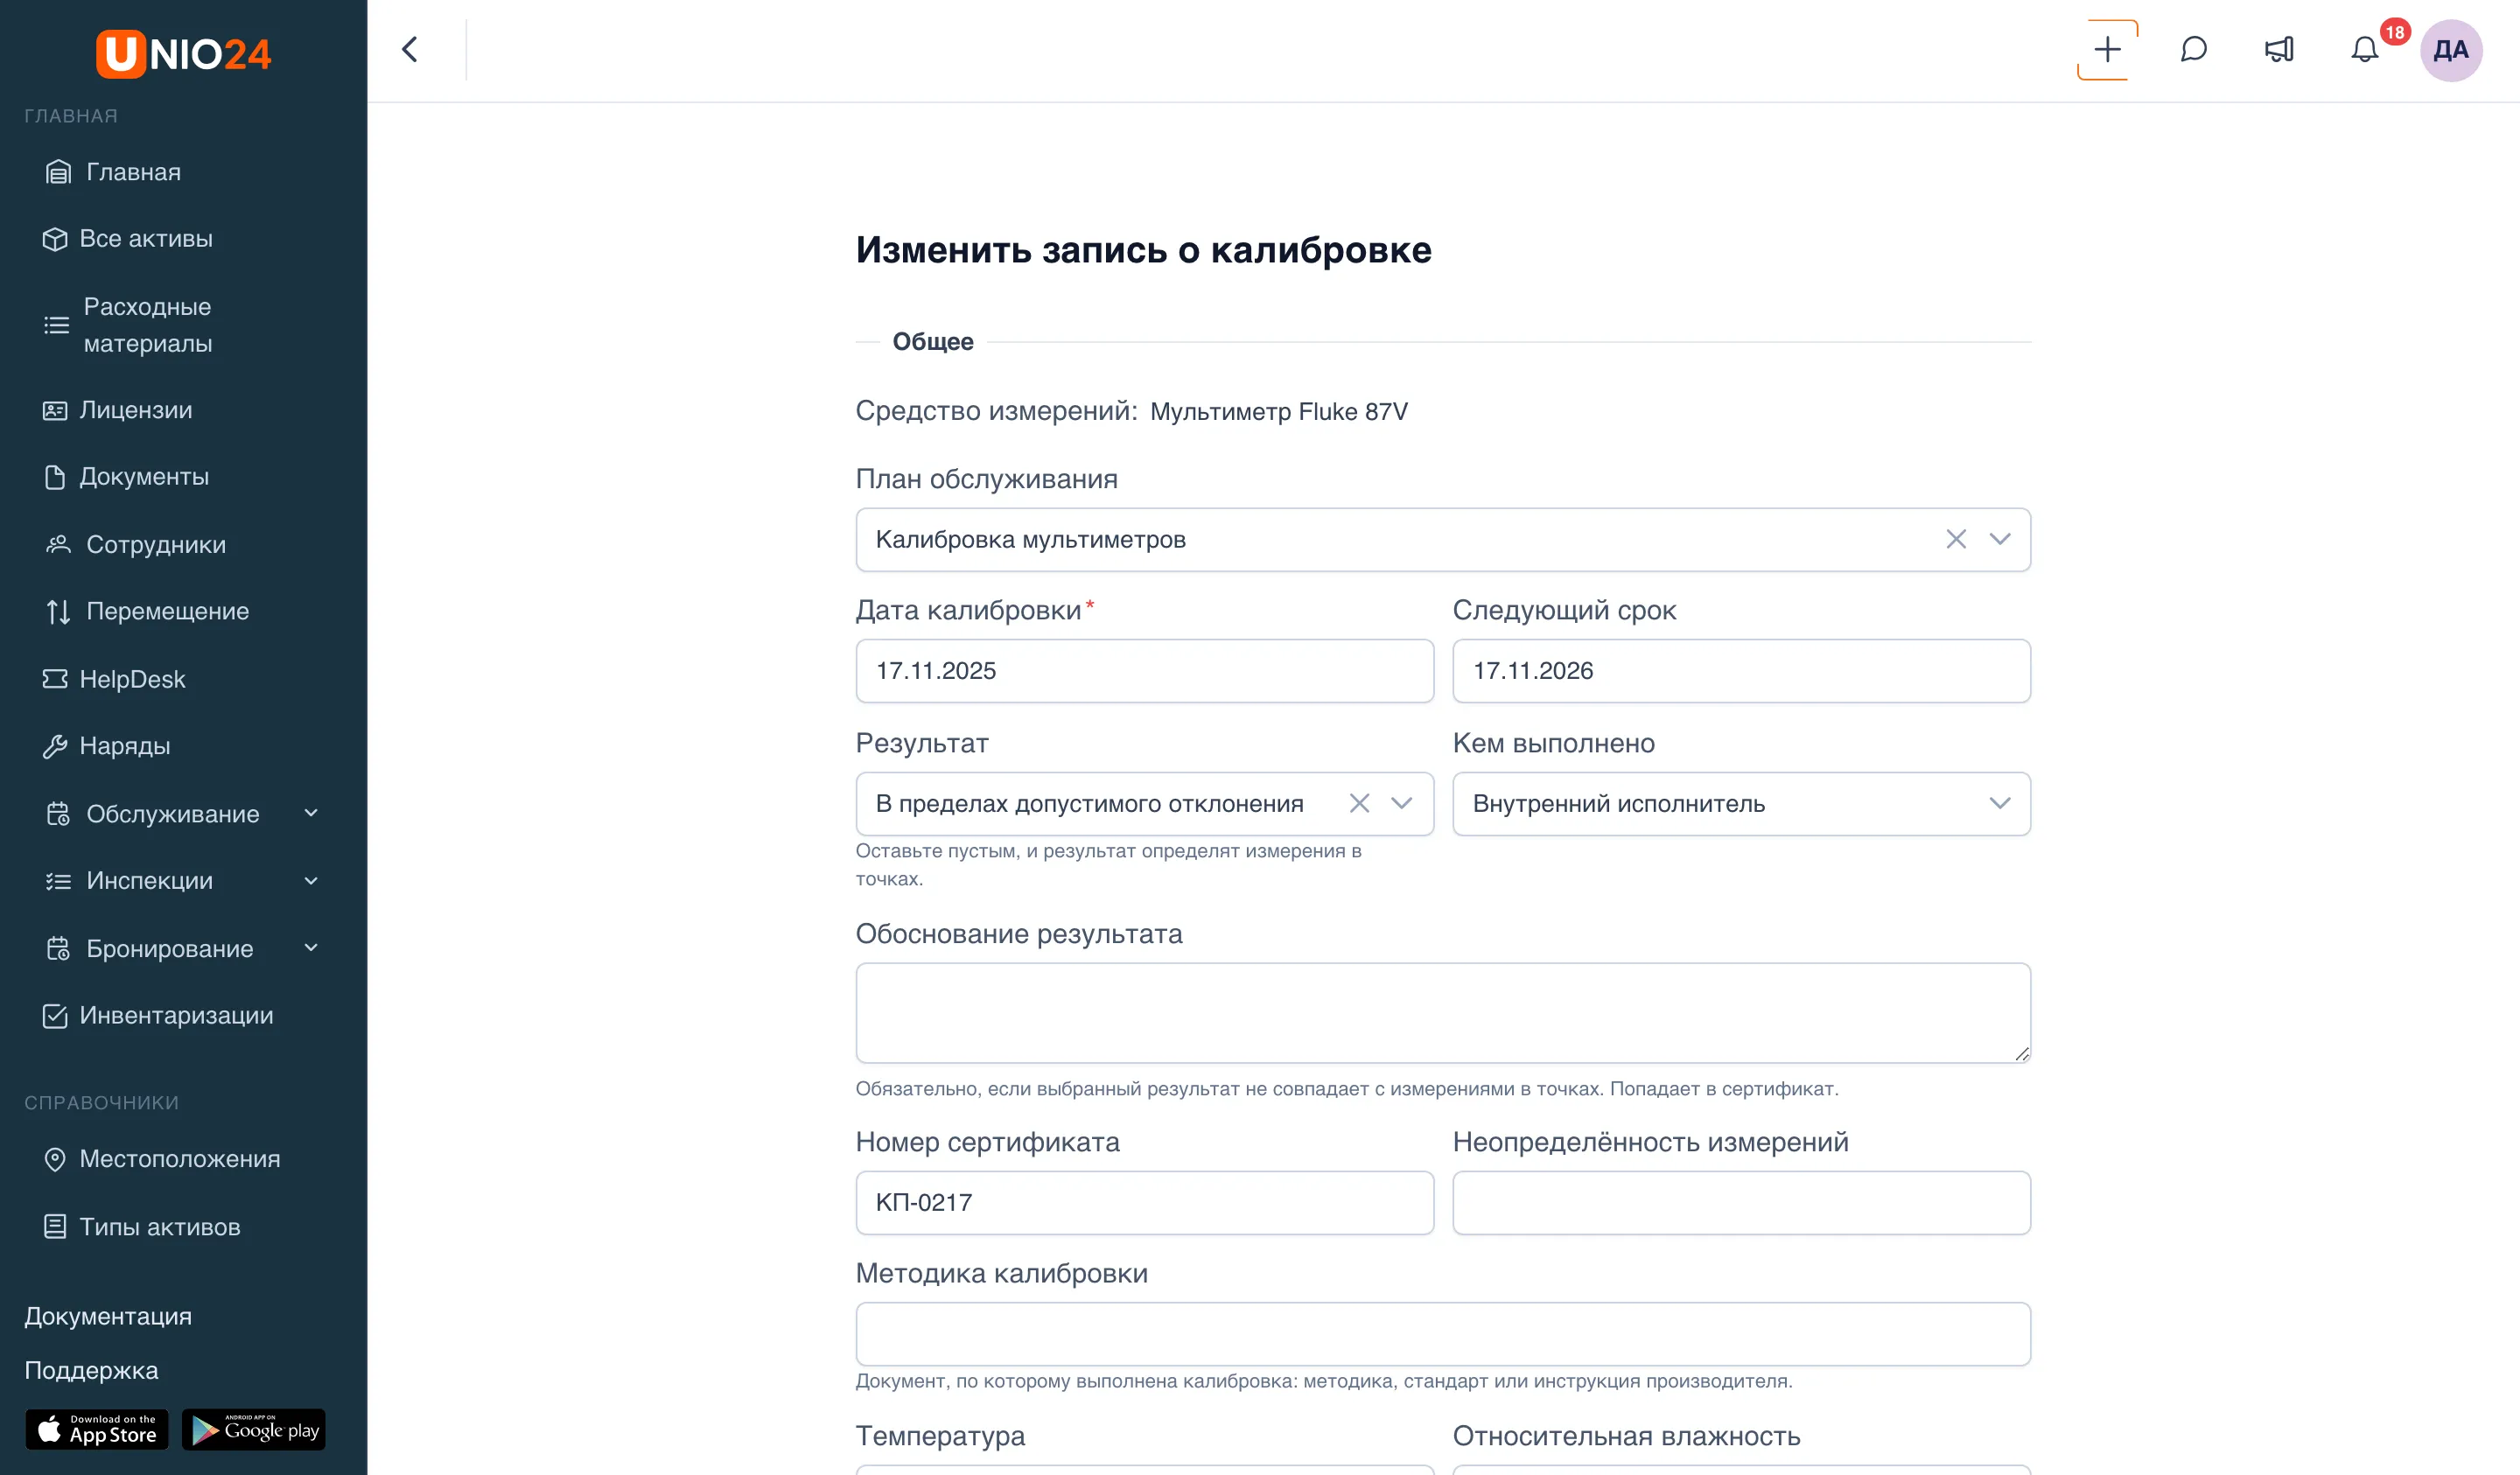Open the План обслуживания dropdown
Viewport: 2520px width, 1475px height.
(x=2000, y=539)
